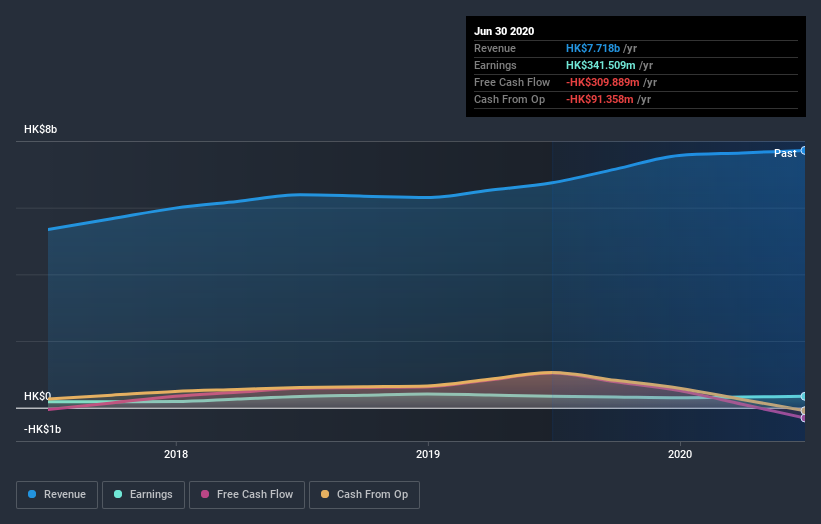This screenshot has width=821, height=524.
Task: Toggle the Cash From Op legend button
Action: click(364, 495)
